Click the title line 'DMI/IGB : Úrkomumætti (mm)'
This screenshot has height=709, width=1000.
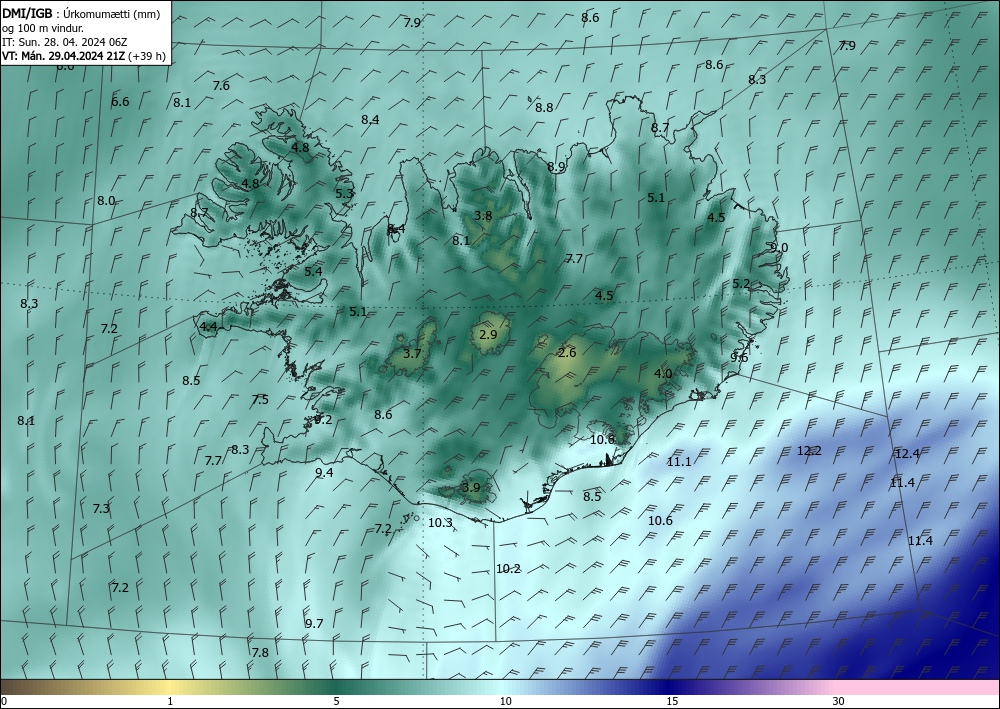point(80,14)
